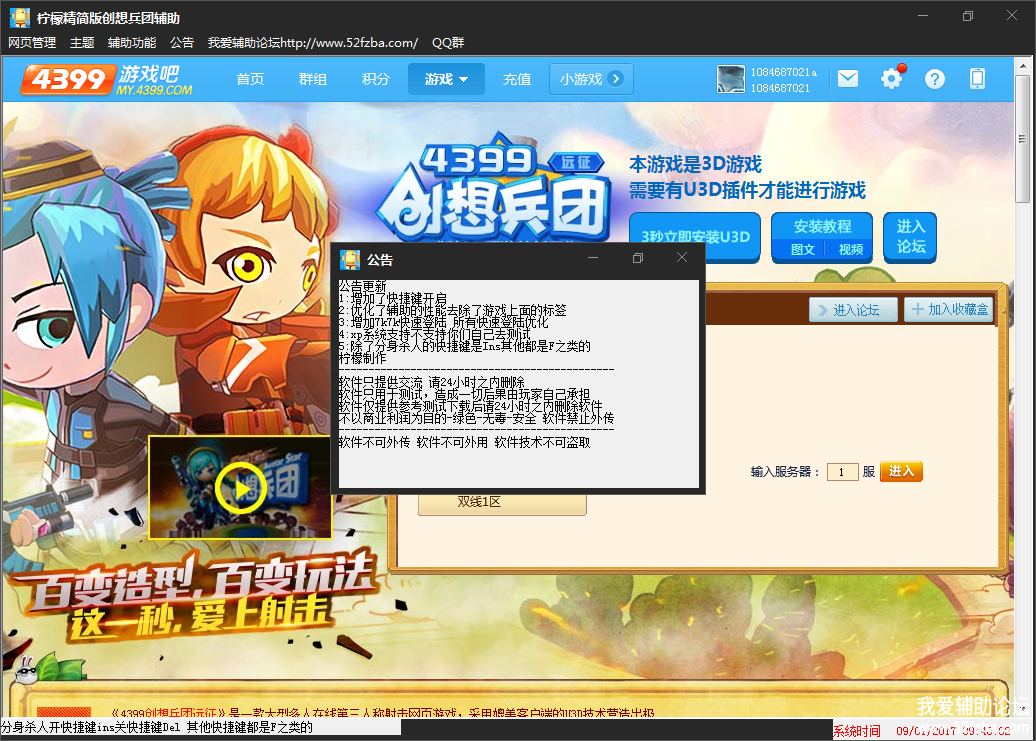1036x741 pixels.
Task: Play the game video thumbnail
Action: (240, 487)
